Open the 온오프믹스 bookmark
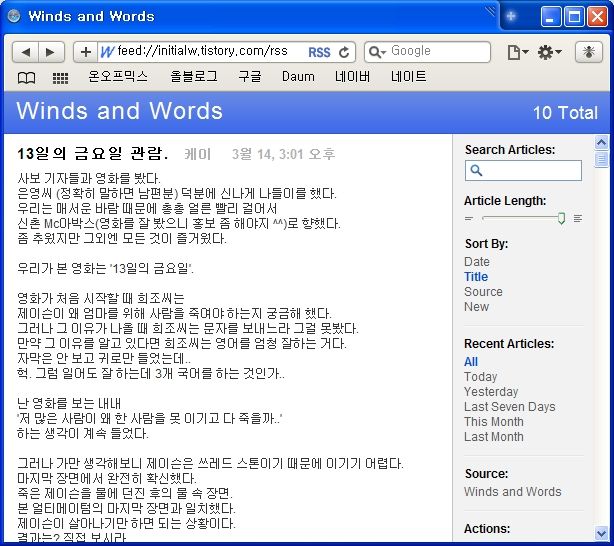 pyautogui.click(x=117, y=76)
